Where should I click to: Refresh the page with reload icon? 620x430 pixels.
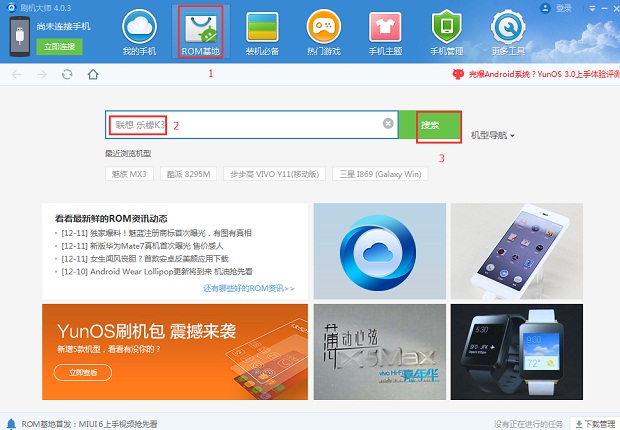[67, 74]
